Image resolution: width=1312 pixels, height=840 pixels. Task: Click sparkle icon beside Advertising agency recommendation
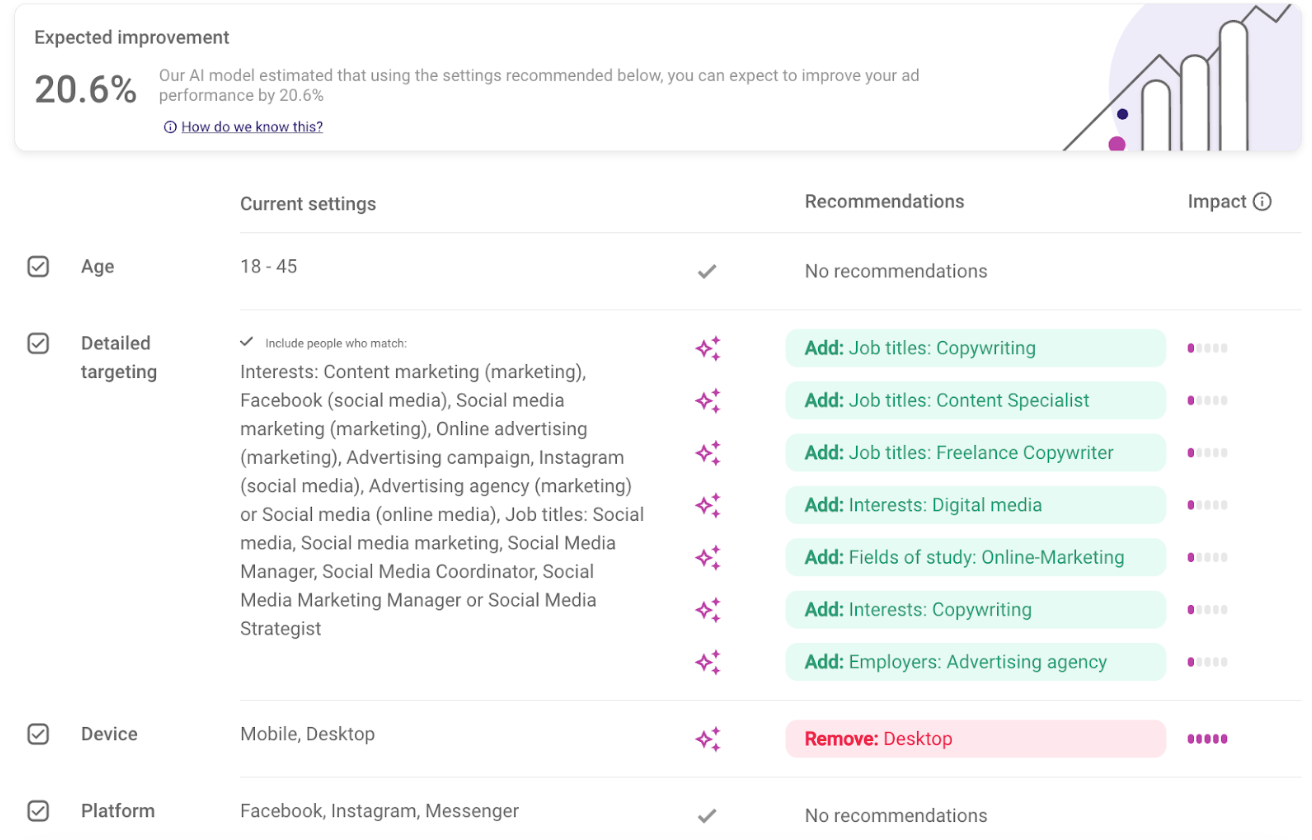point(708,662)
